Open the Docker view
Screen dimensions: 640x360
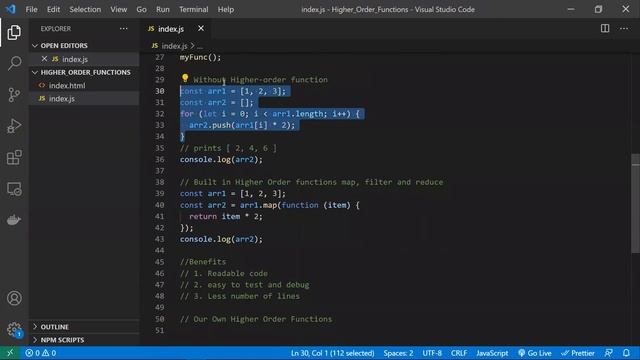(x=14, y=220)
